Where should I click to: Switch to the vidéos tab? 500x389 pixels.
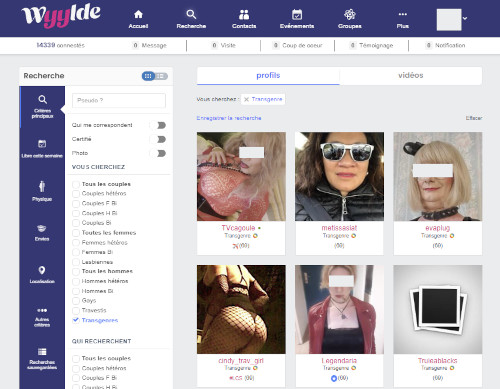pos(411,76)
